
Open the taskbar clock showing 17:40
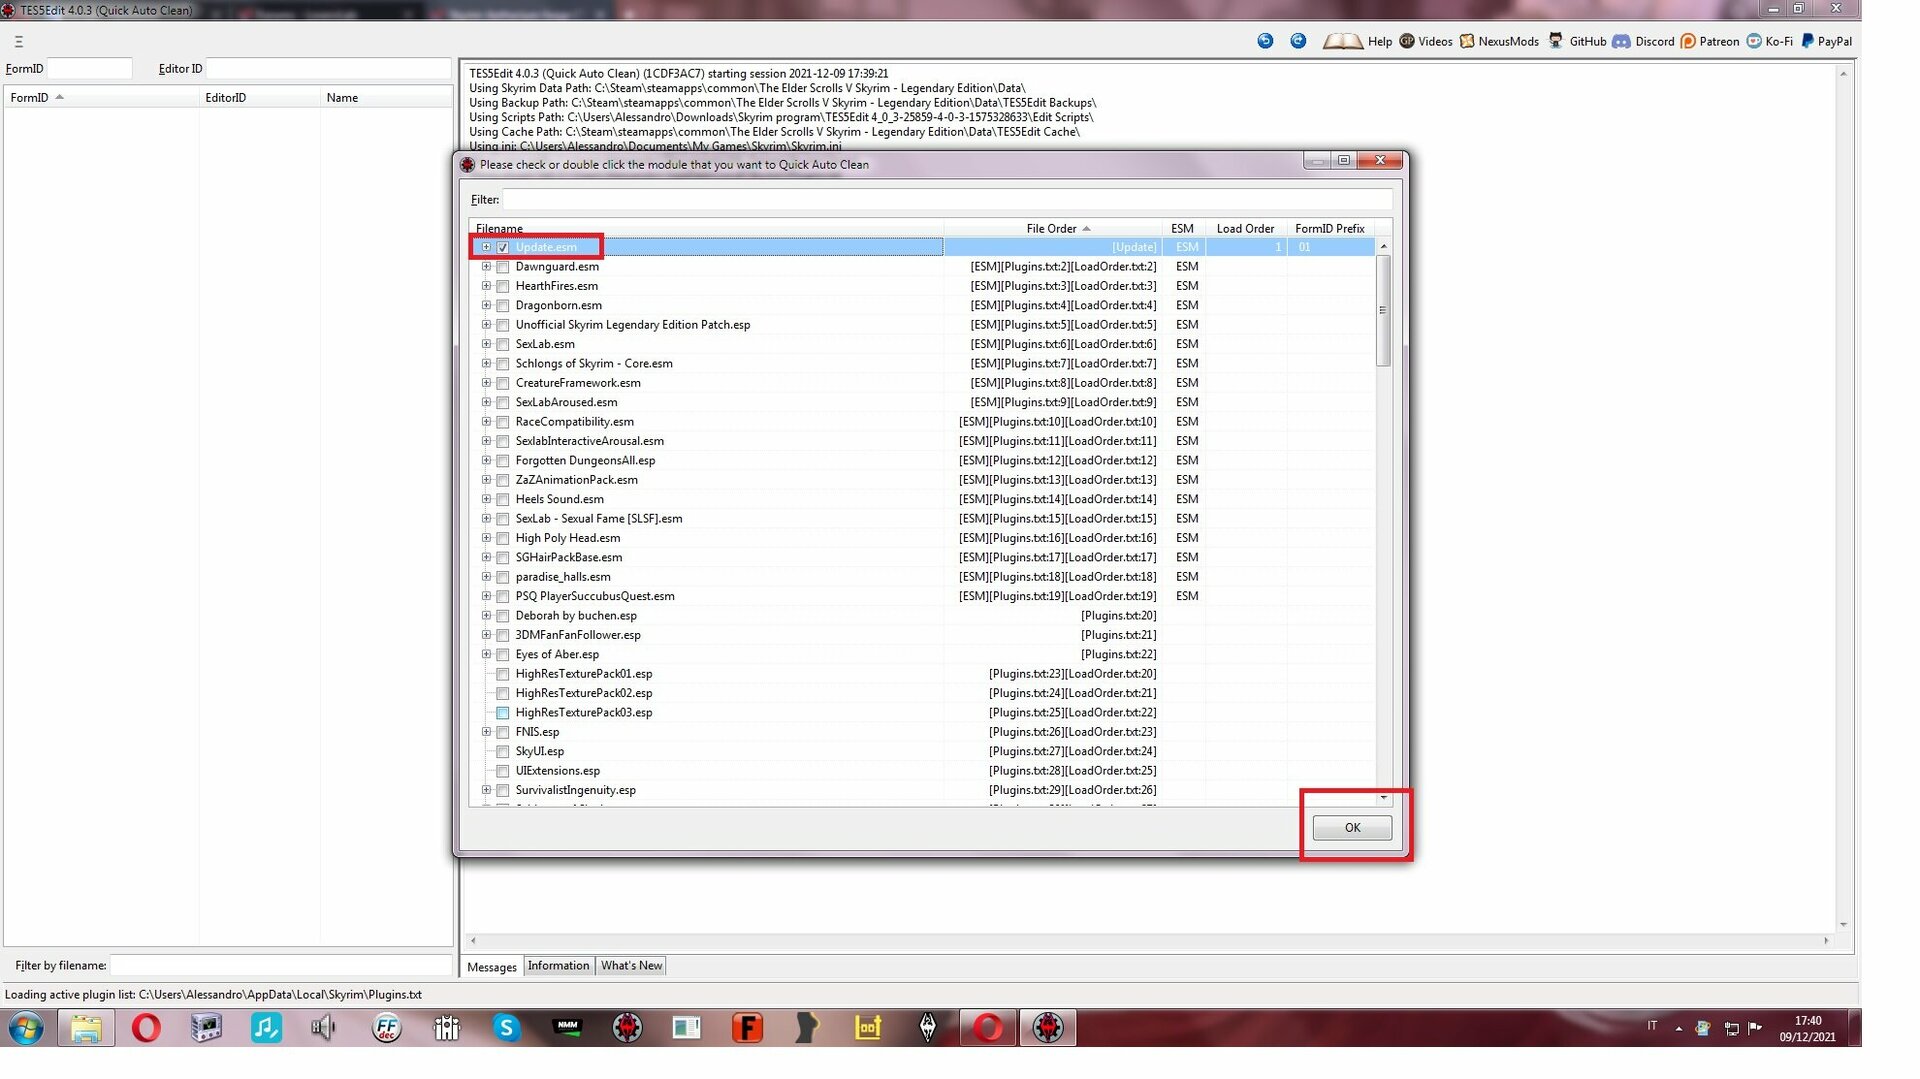point(1807,1029)
